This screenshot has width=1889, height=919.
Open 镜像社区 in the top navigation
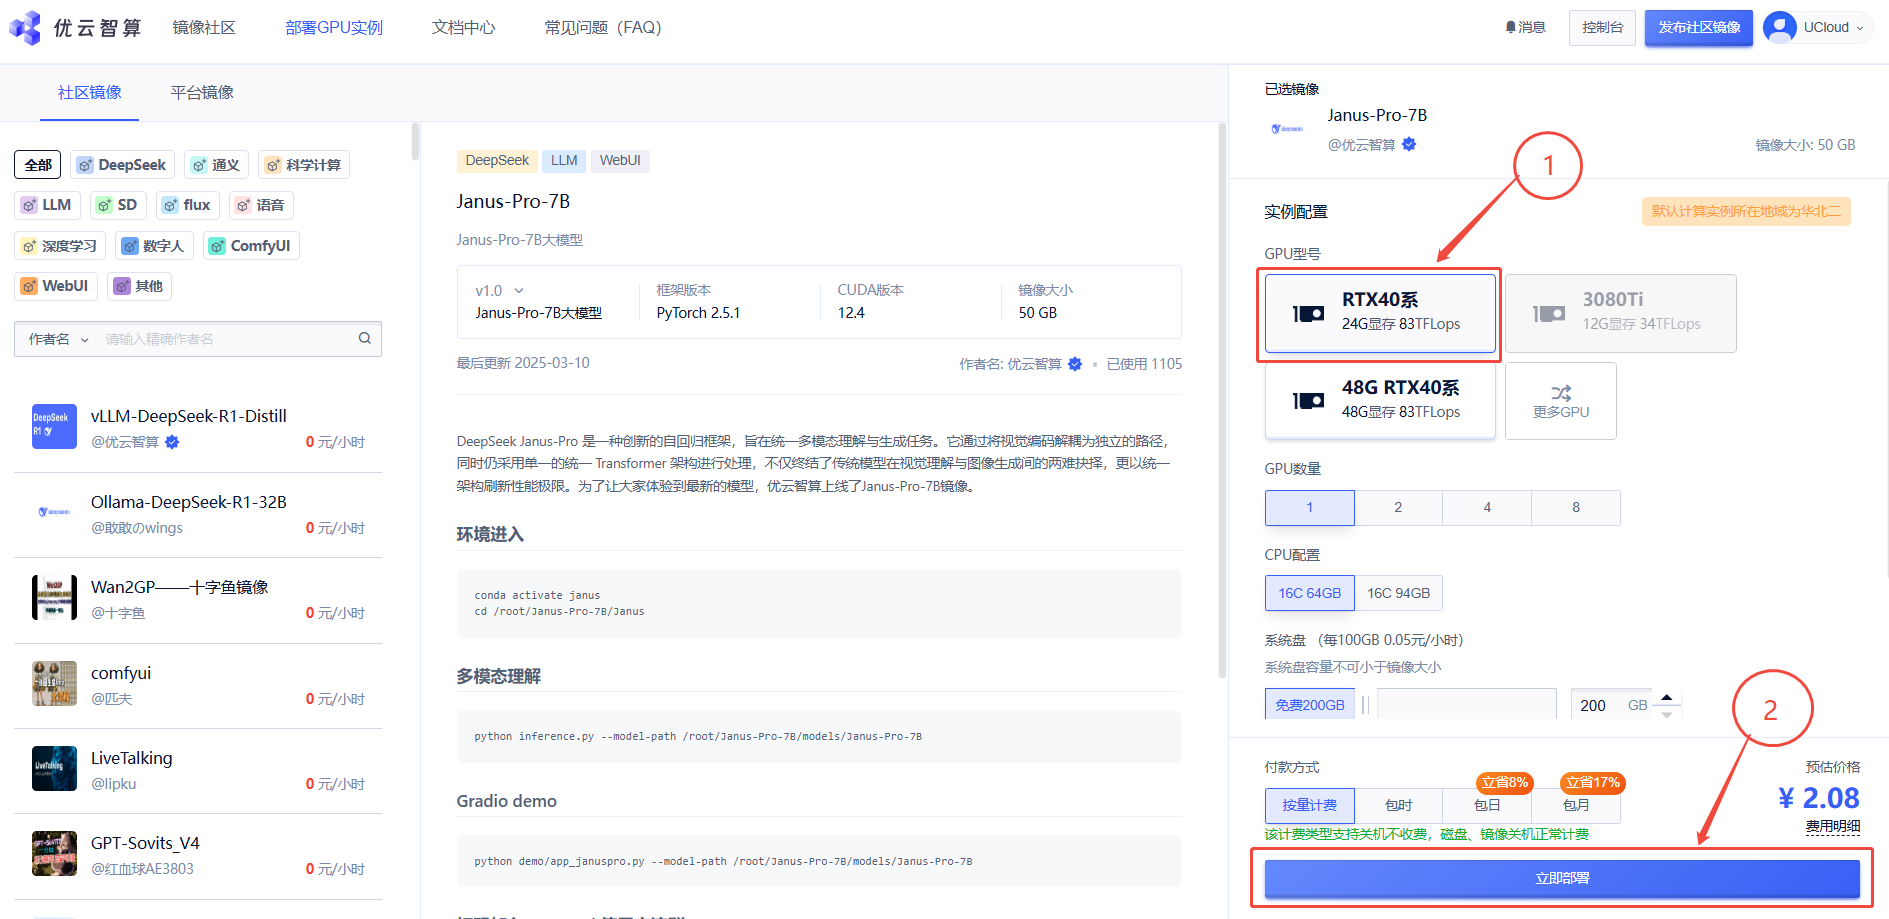pos(204,27)
